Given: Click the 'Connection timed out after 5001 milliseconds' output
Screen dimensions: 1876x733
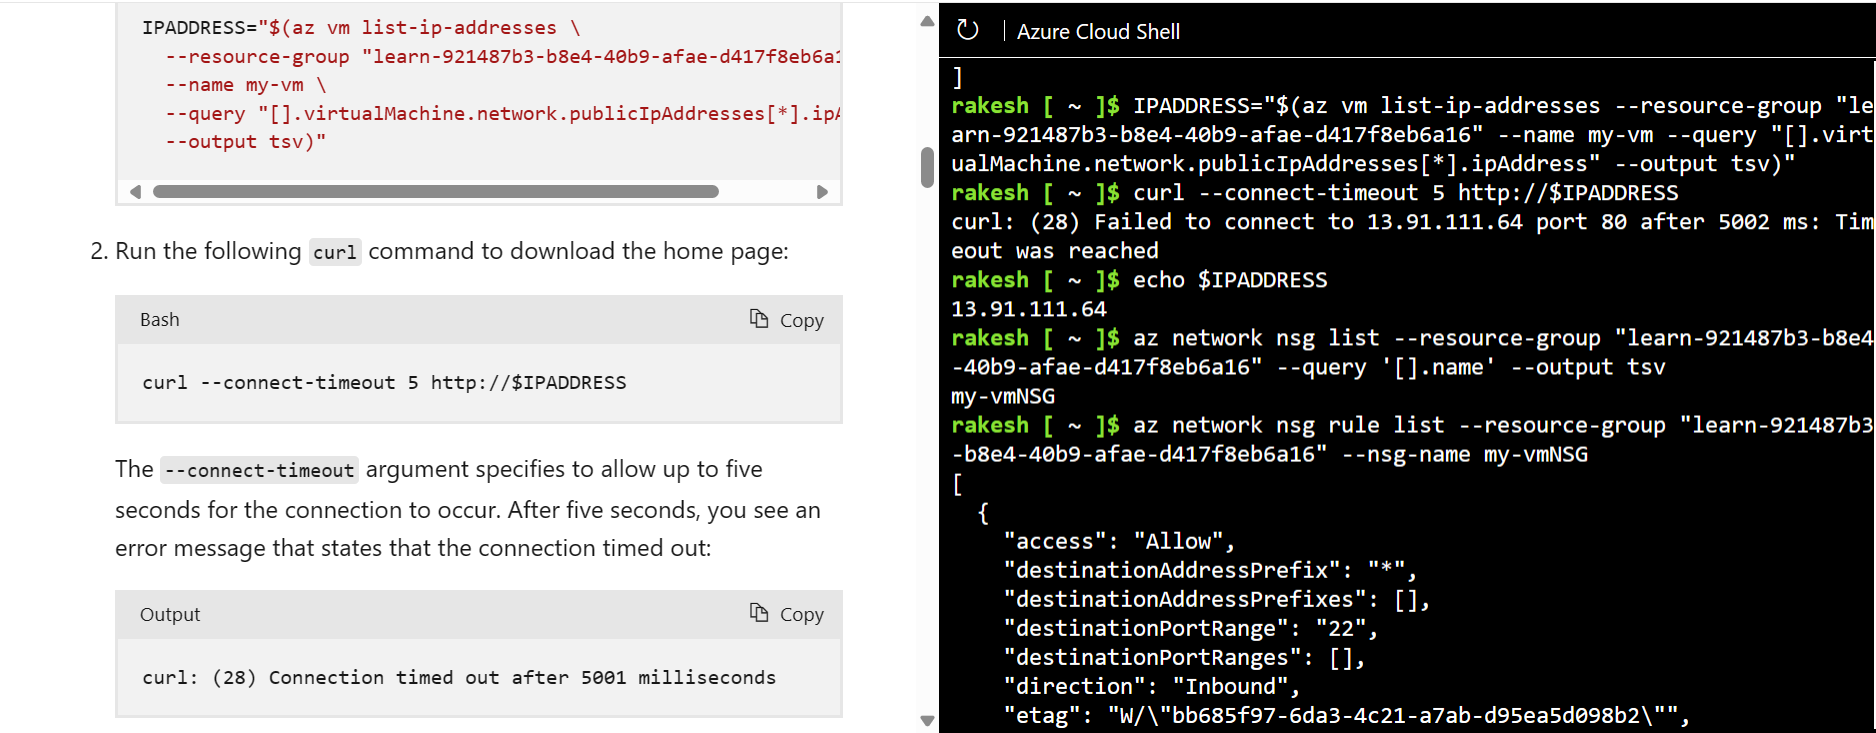Looking at the screenshot, I should (x=522, y=677).
